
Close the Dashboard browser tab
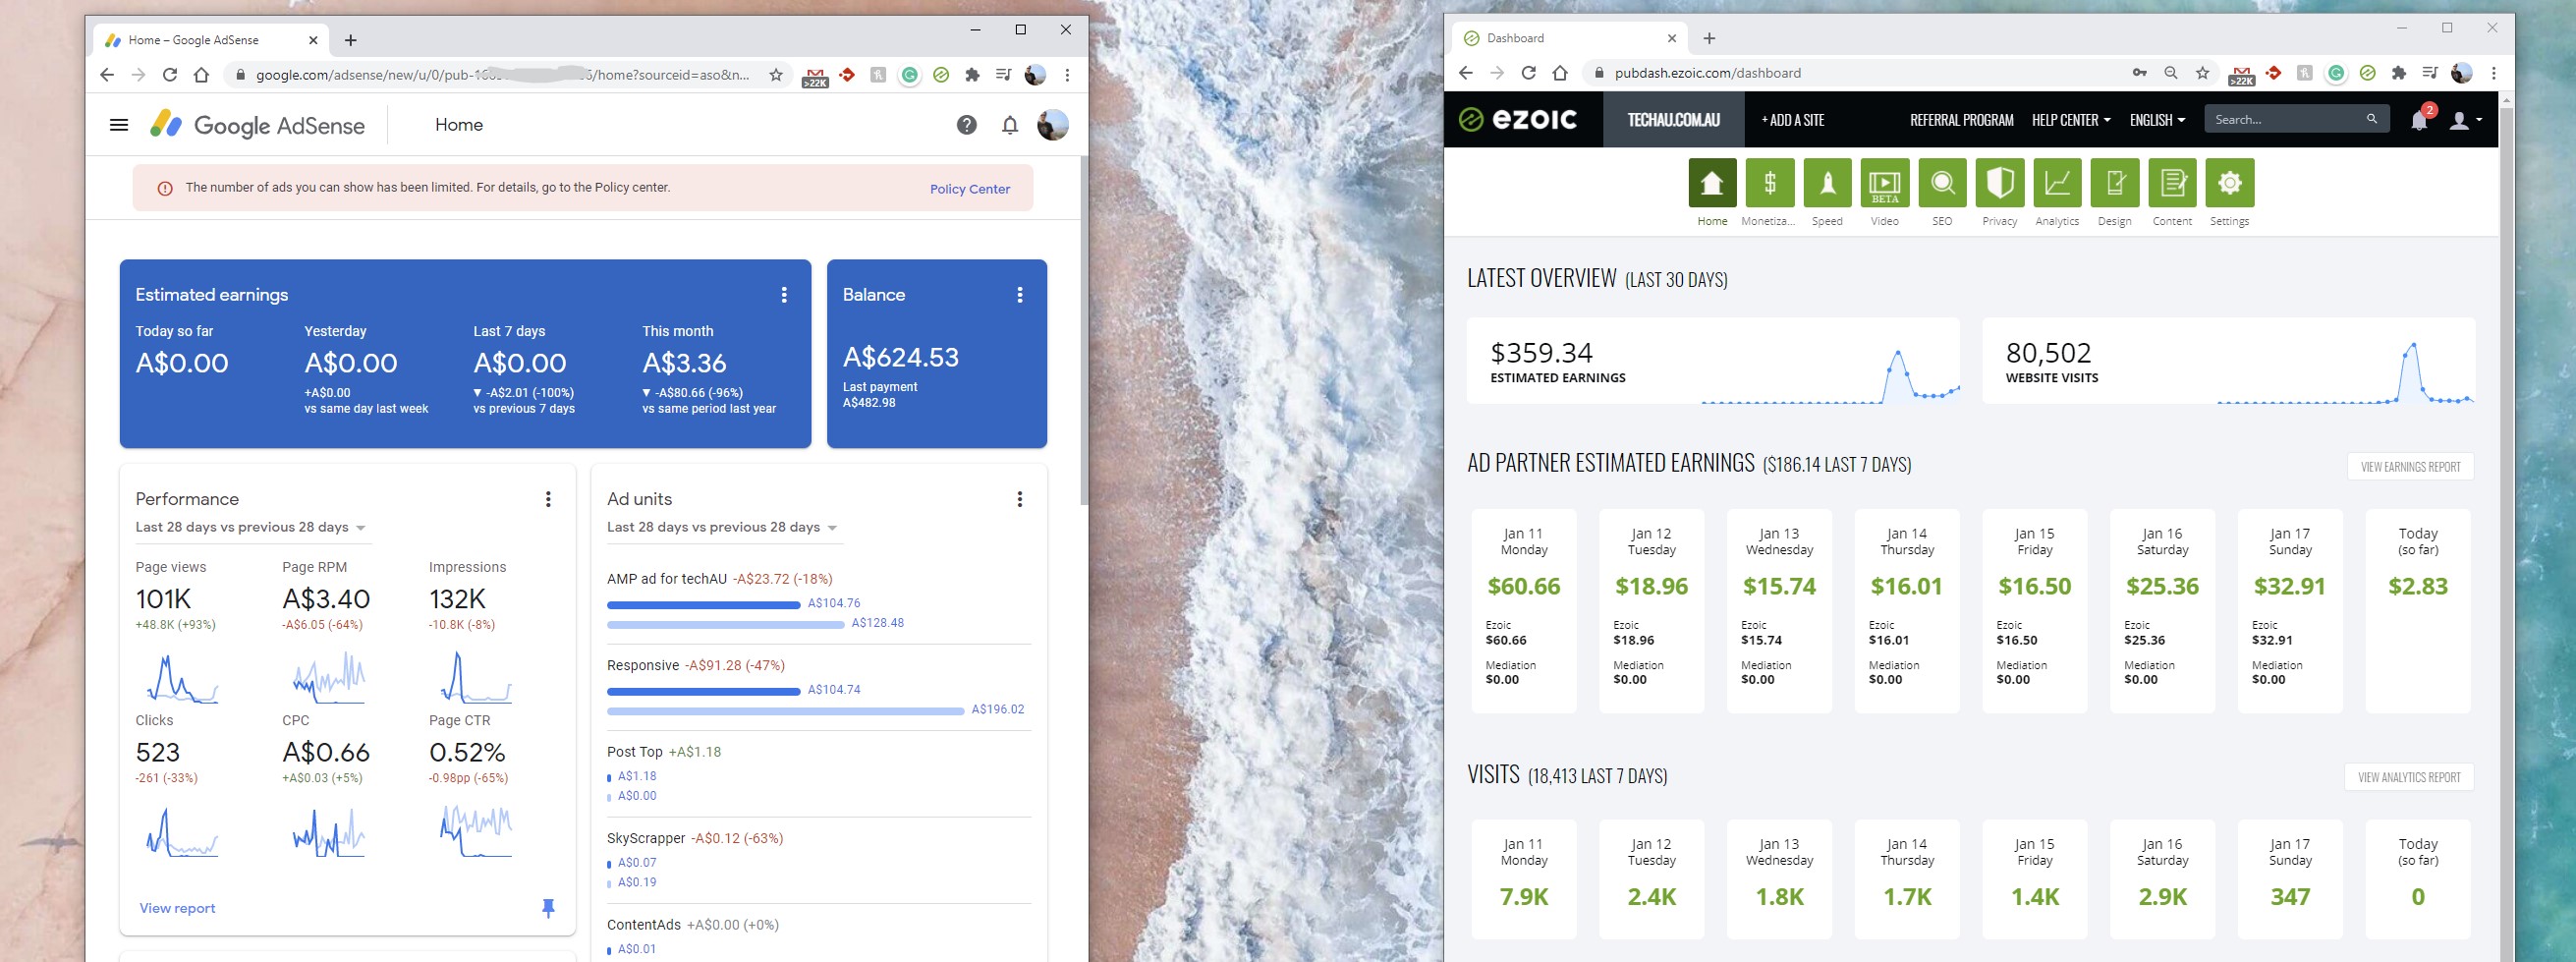[1671, 38]
